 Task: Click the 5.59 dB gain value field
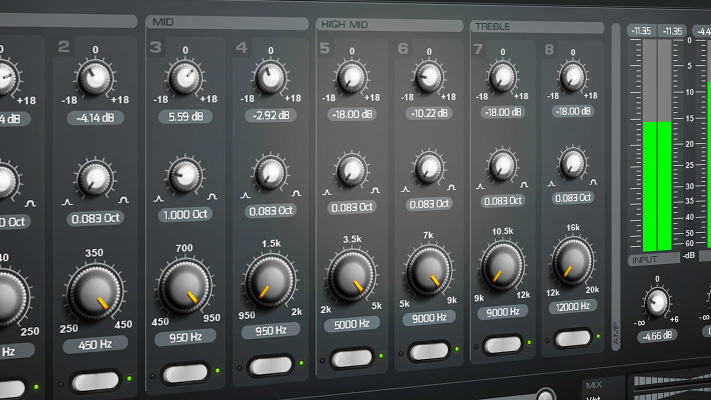(185, 116)
